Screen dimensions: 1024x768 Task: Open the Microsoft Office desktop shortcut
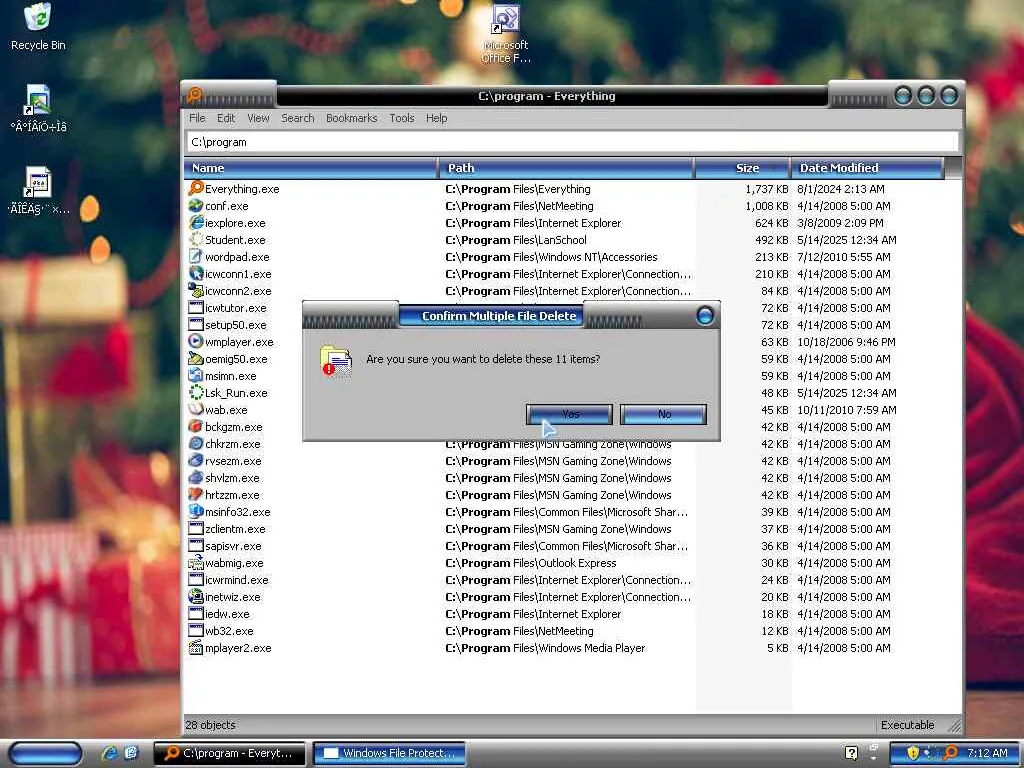click(506, 35)
